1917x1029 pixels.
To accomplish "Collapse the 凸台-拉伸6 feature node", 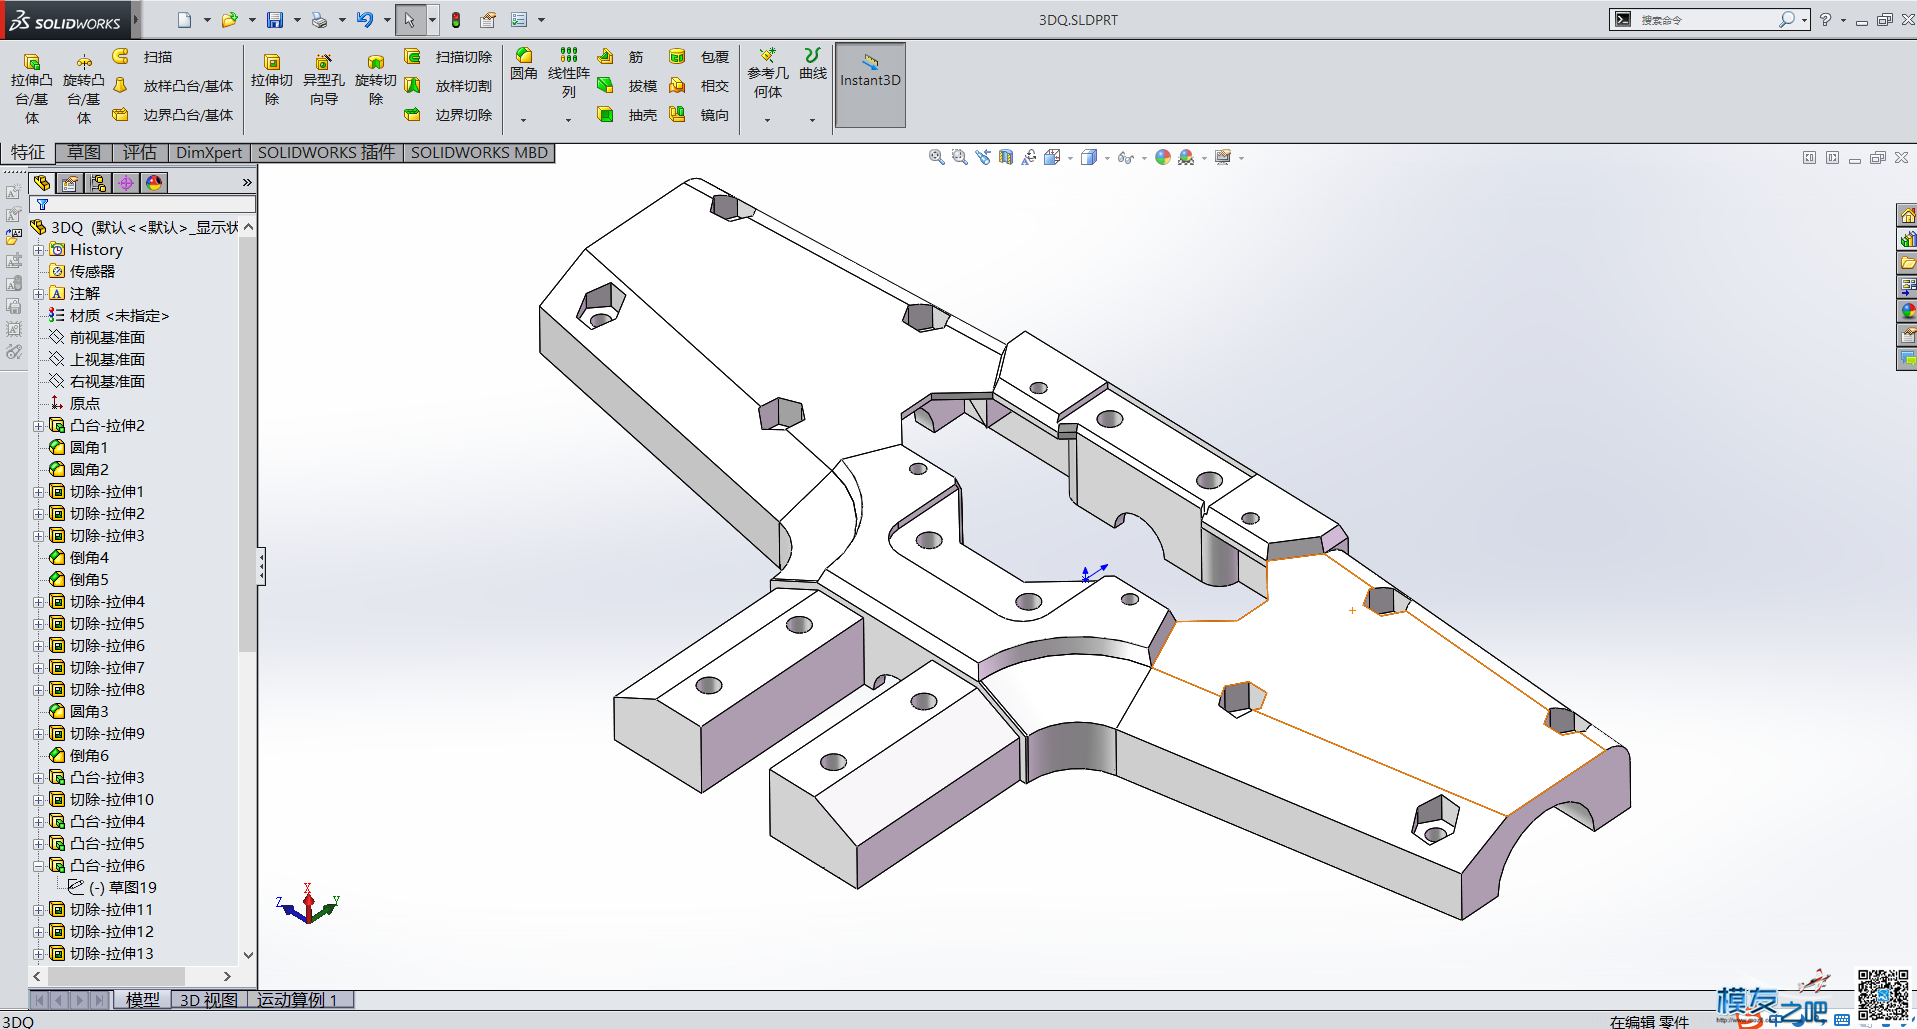I will [38, 866].
